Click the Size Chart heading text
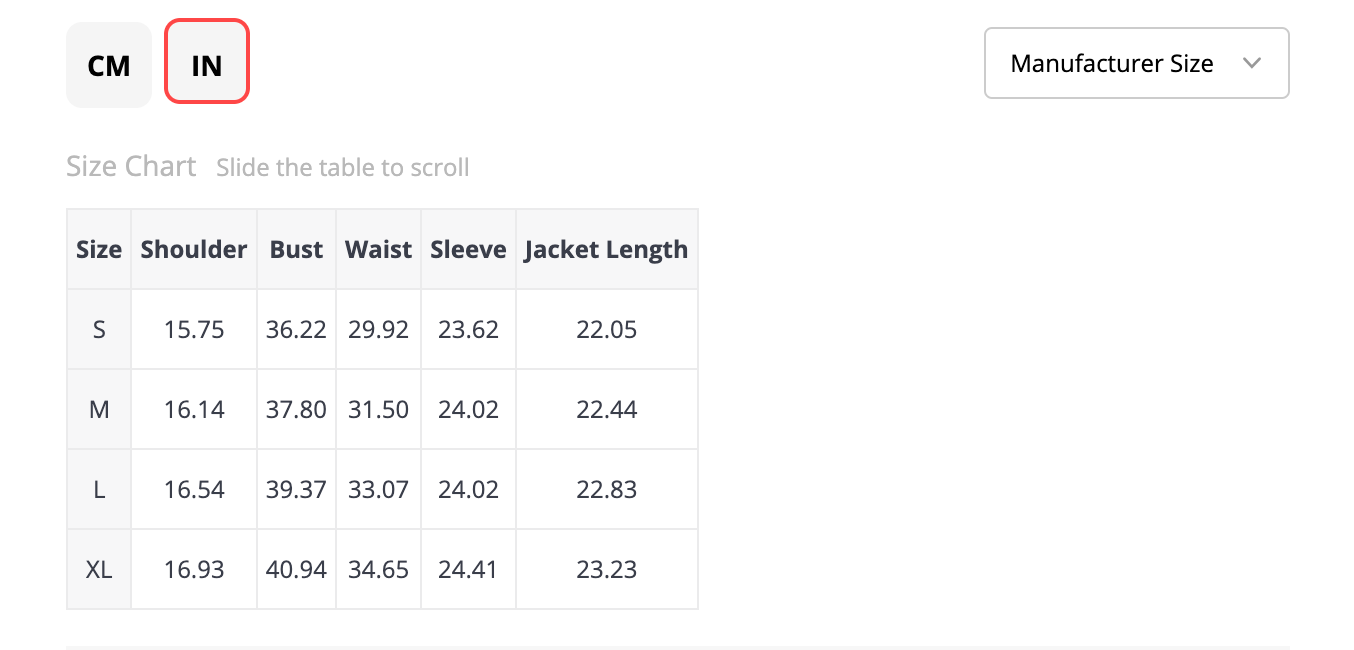The width and height of the screenshot is (1354, 650). pos(131,166)
